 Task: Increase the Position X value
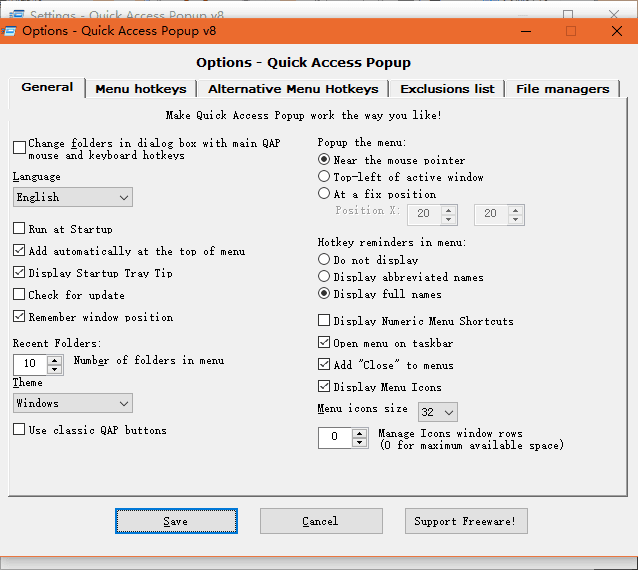[x=449, y=210]
